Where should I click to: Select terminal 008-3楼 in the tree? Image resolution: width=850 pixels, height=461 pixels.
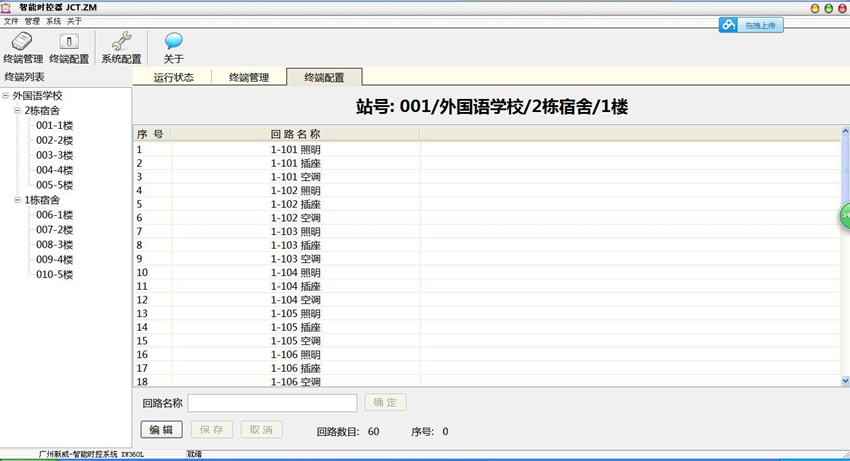[x=54, y=245]
